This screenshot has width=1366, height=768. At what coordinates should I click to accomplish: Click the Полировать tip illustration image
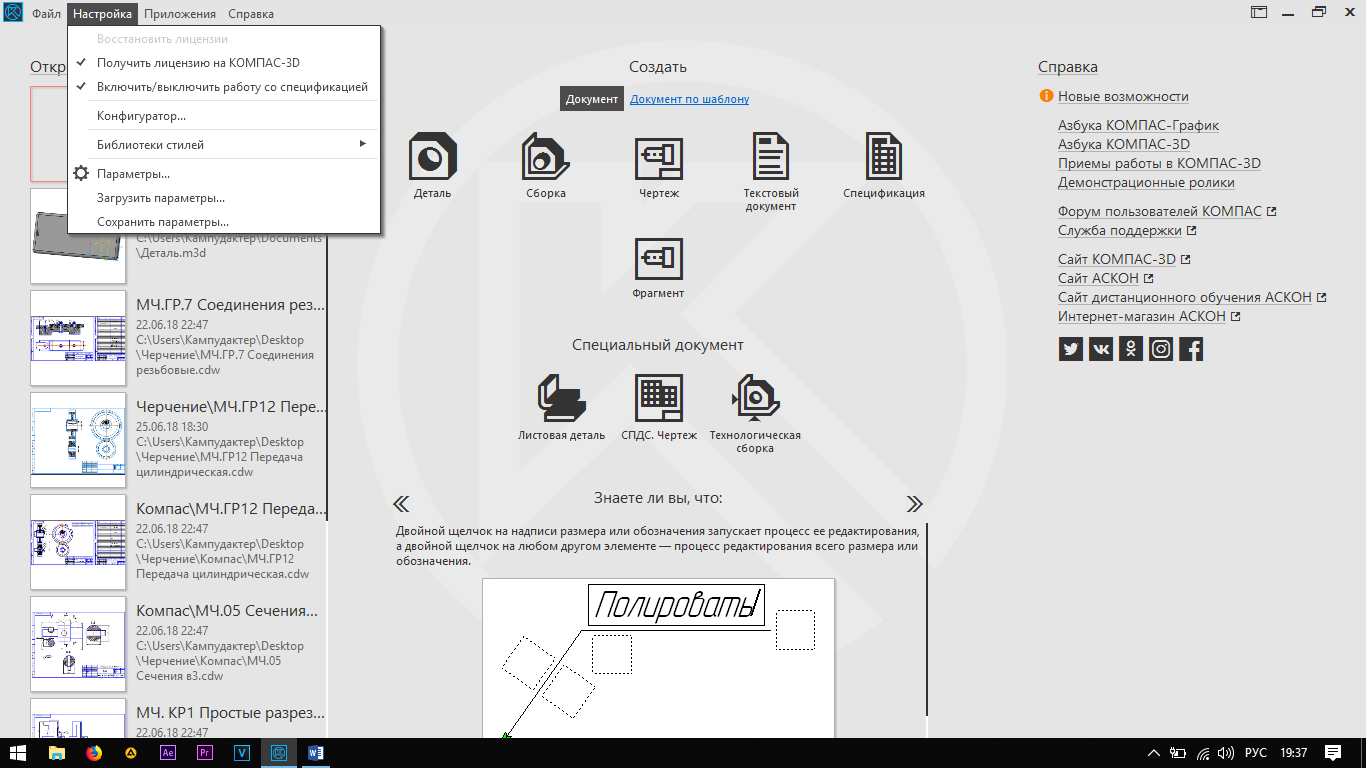658,658
